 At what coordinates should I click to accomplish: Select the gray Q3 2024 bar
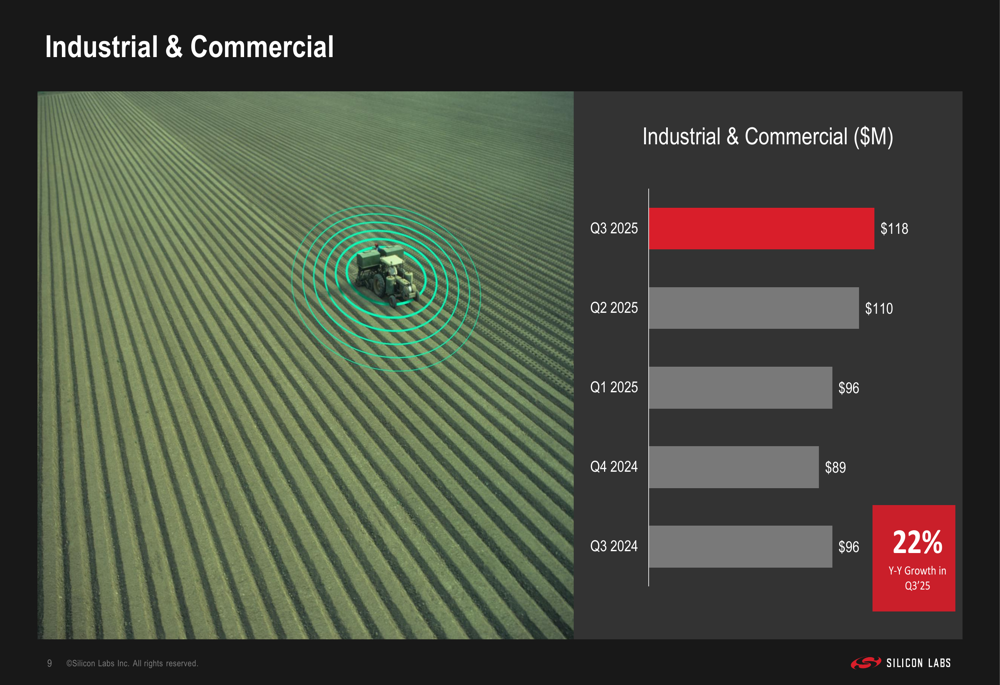tap(740, 546)
